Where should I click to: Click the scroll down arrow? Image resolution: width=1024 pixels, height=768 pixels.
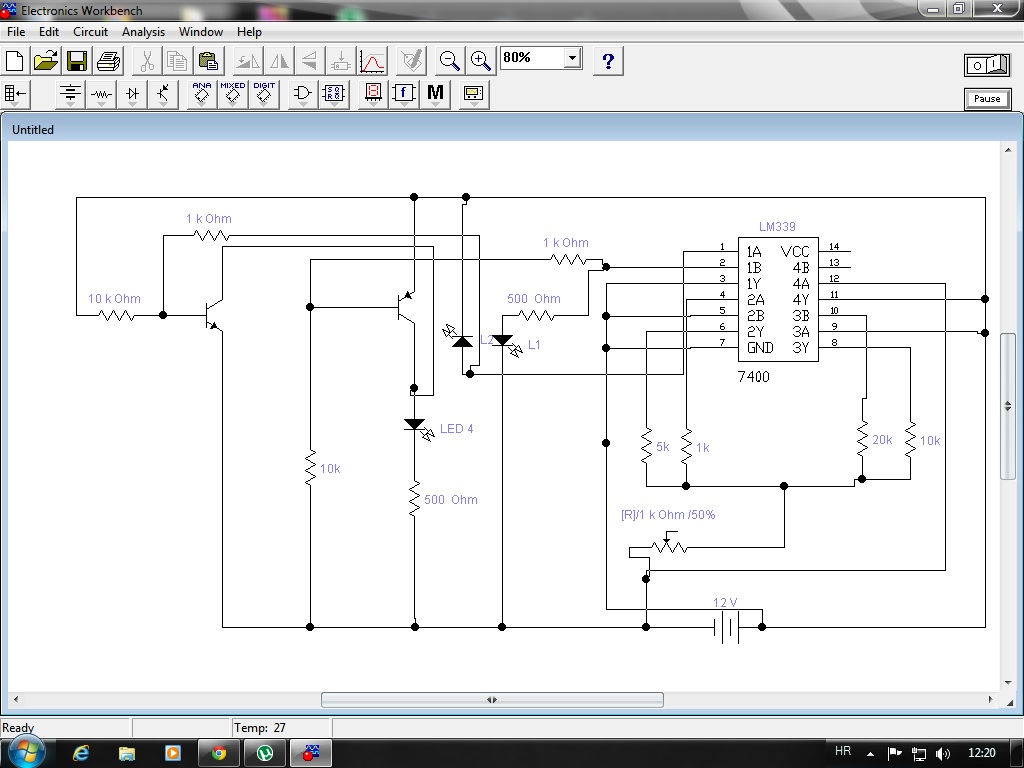(x=1008, y=683)
